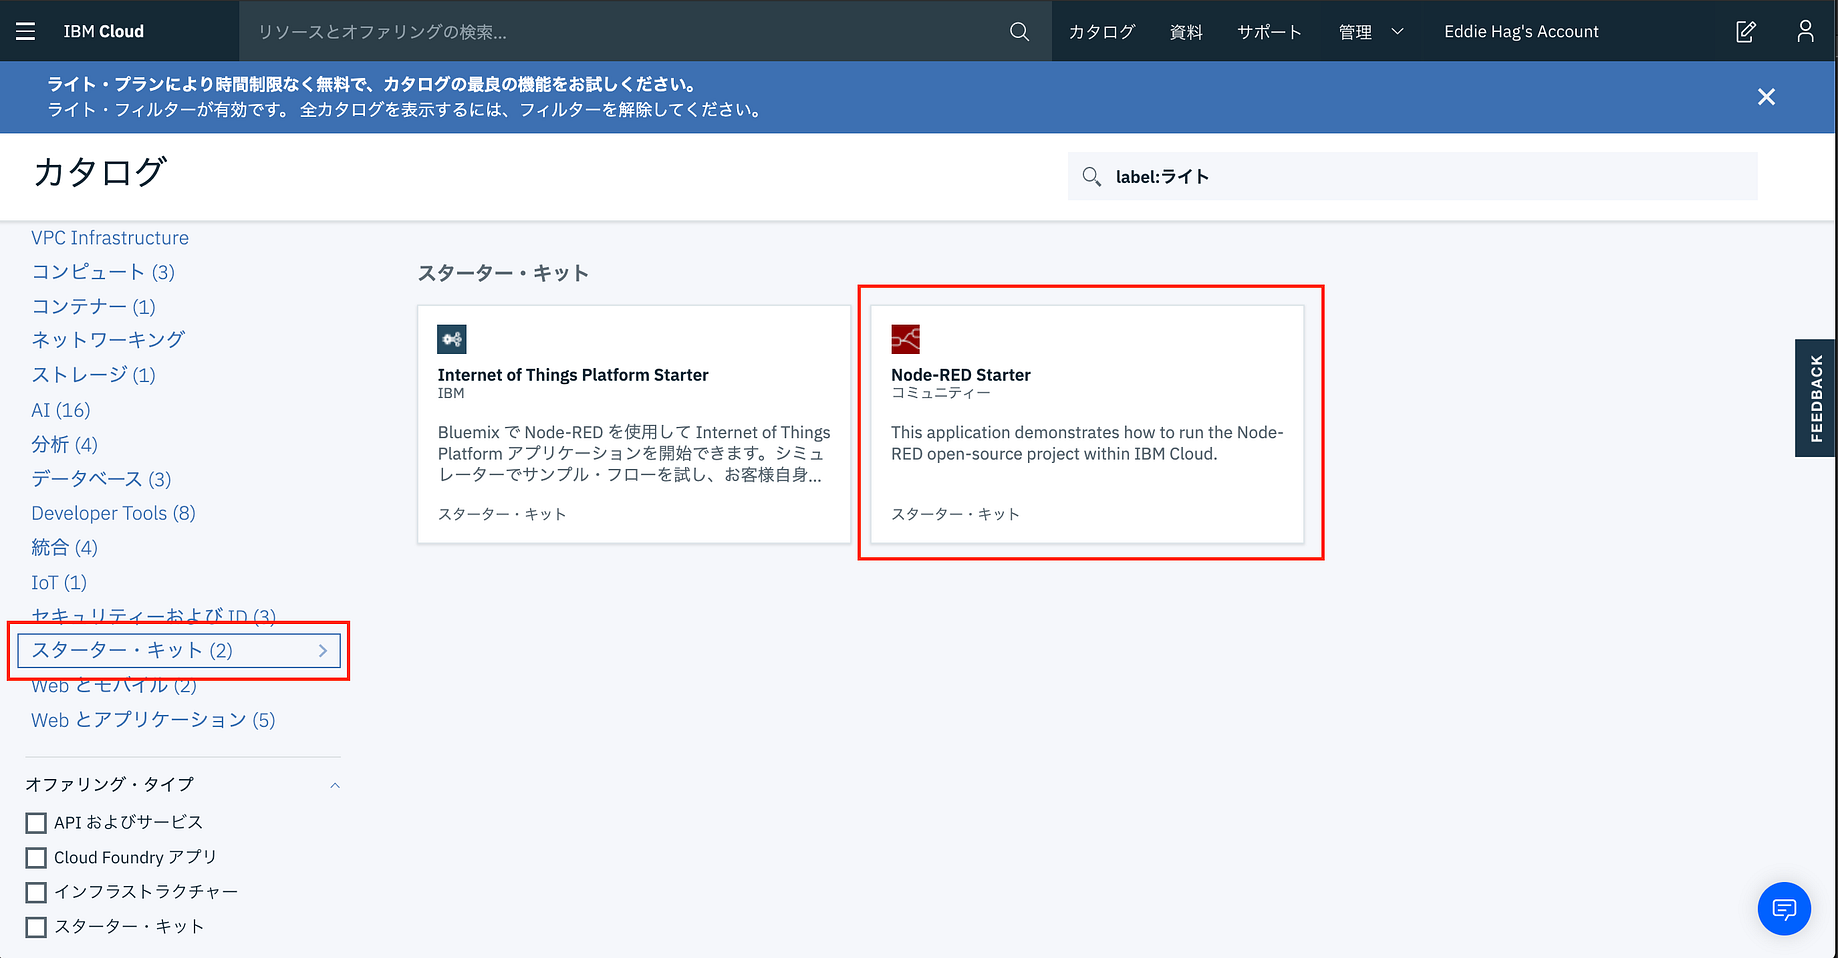
Task: Click the Internet of Things Platform Starter icon
Action: [x=452, y=339]
